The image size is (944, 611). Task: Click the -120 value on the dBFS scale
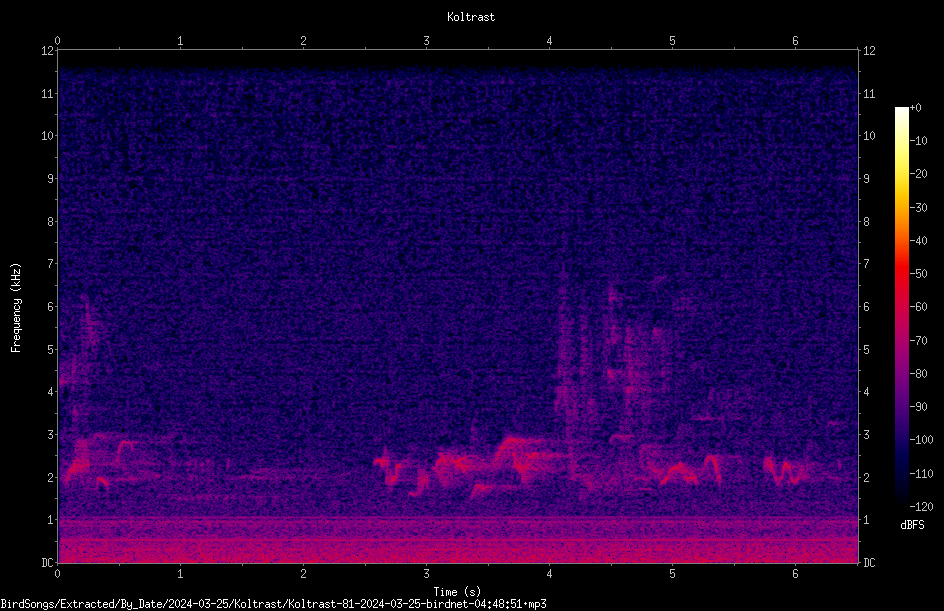[x=921, y=506]
